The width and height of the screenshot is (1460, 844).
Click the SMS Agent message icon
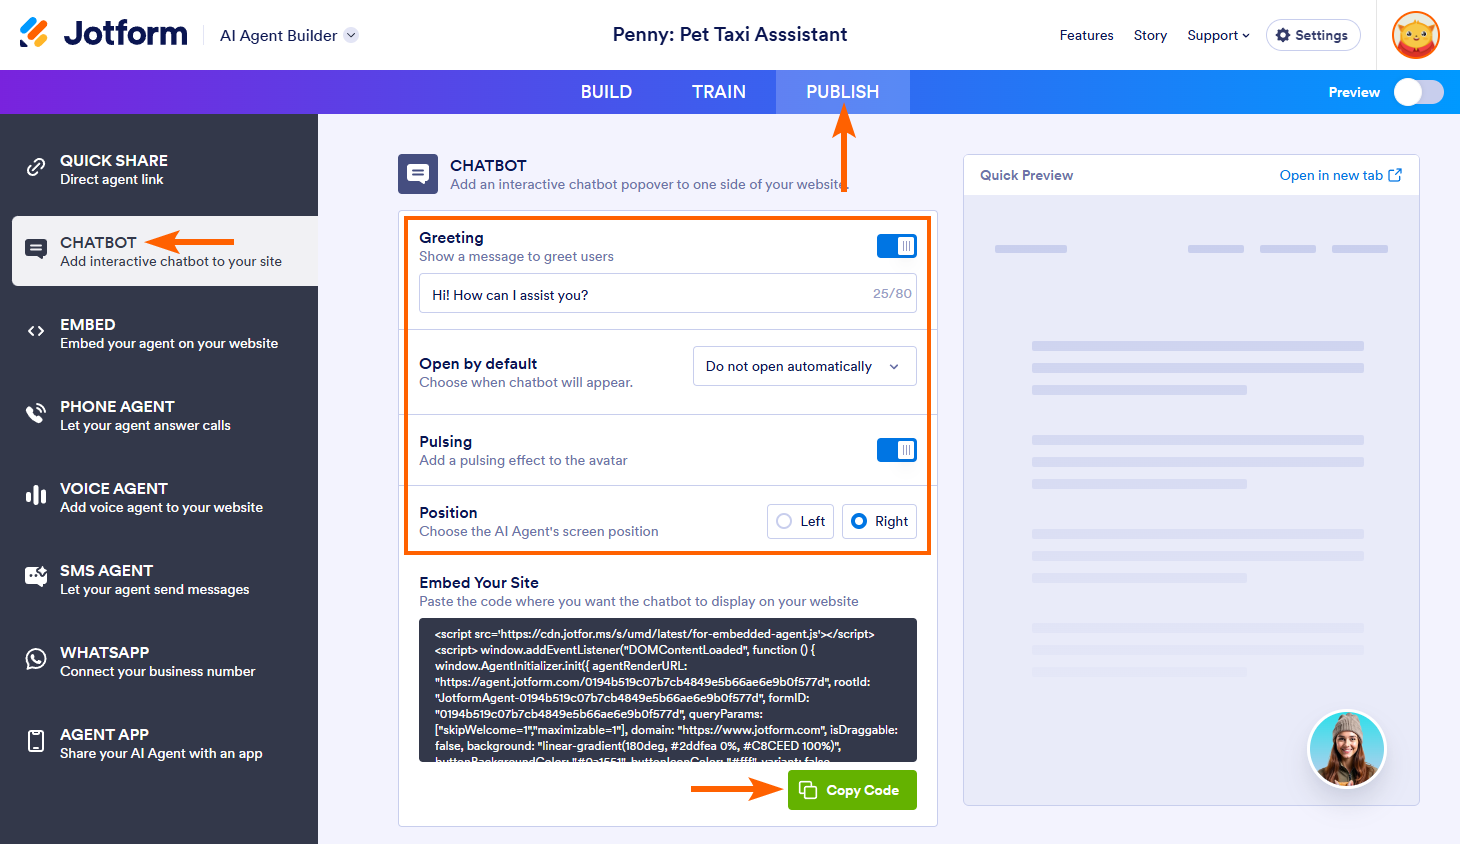tap(36, 576)
